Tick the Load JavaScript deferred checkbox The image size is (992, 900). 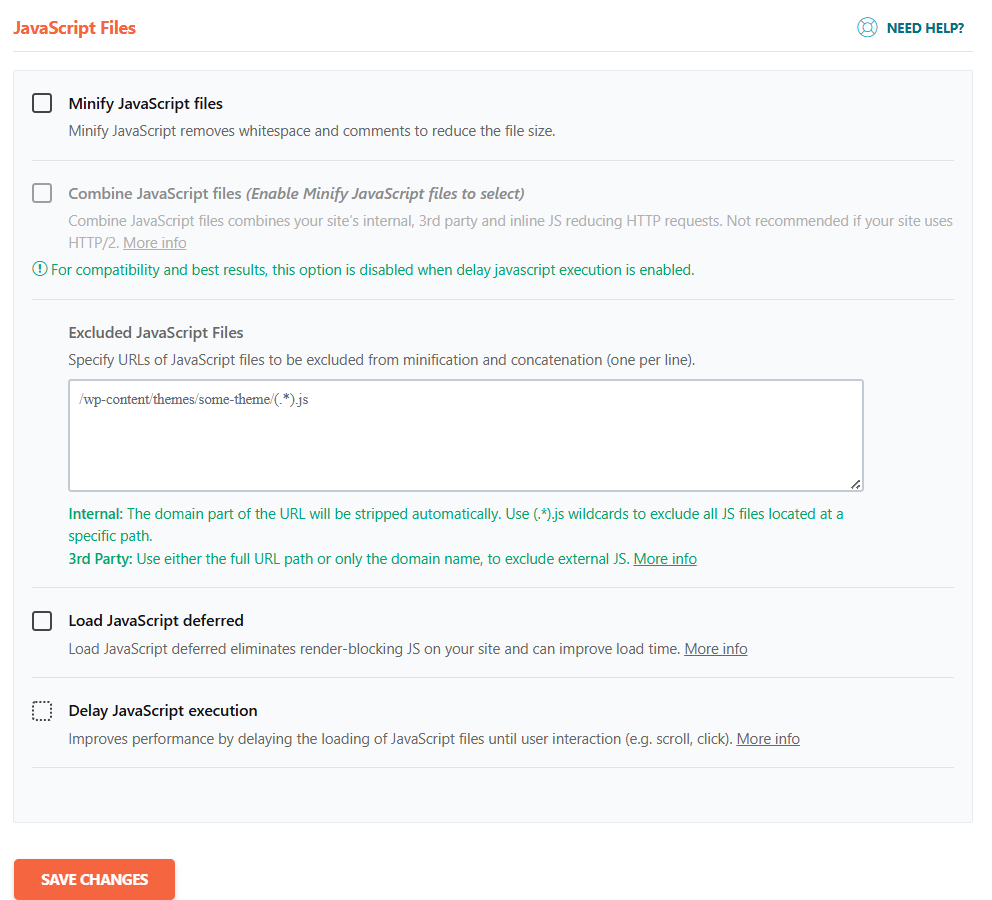42,621
